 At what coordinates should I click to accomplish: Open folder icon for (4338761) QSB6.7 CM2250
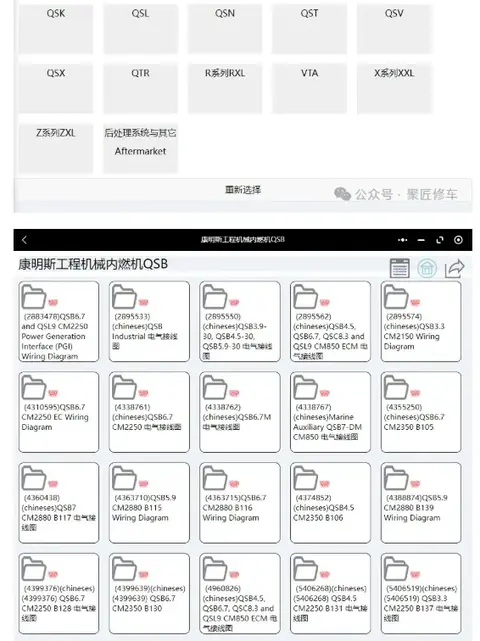coord(124,388)
